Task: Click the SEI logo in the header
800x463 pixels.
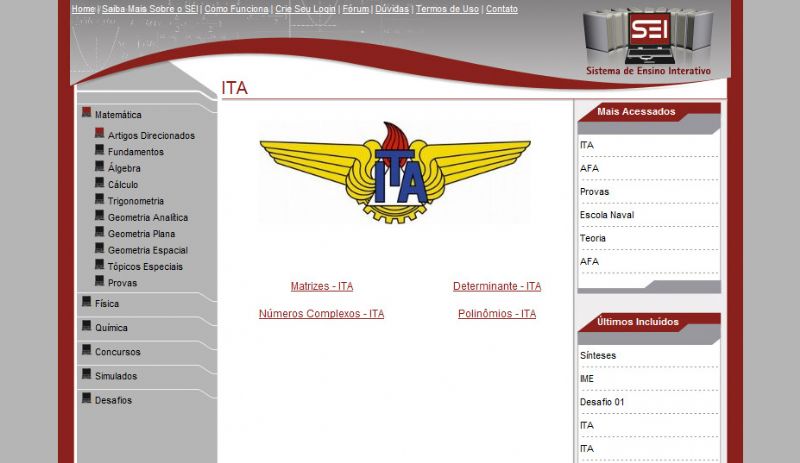Action: [648, 41]
